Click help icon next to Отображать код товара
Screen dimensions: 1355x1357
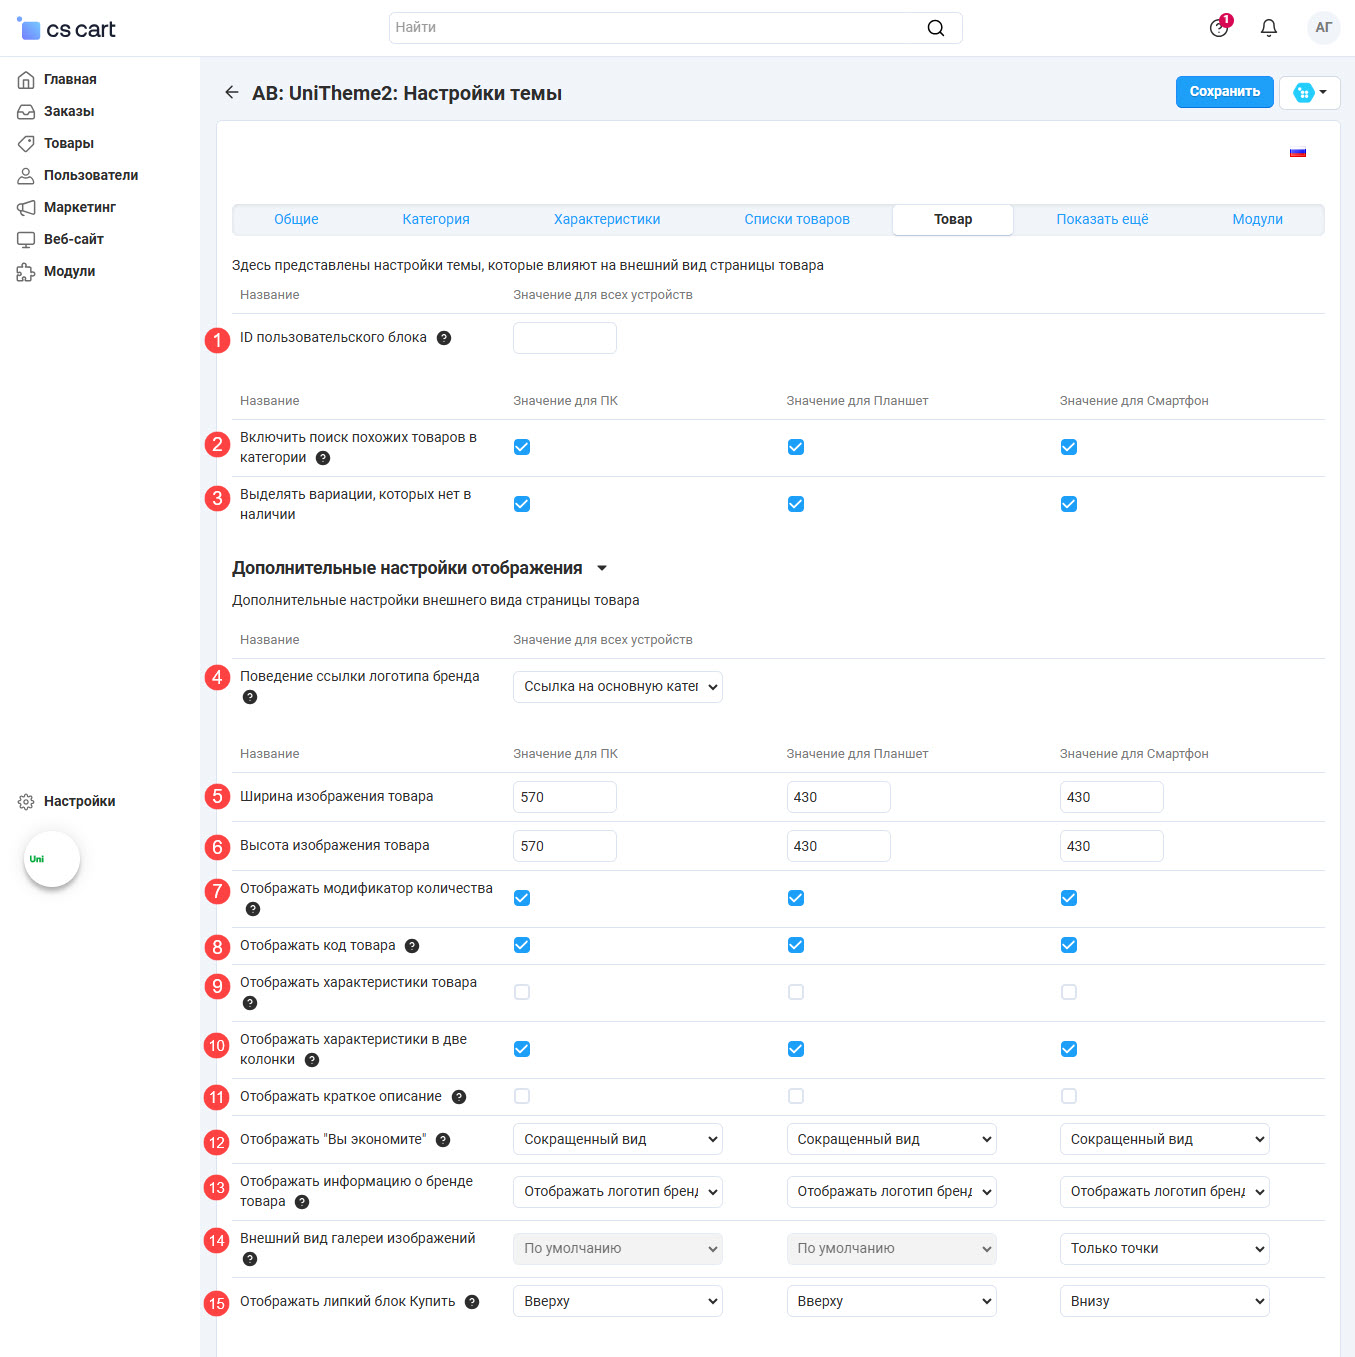pos(412,946)
